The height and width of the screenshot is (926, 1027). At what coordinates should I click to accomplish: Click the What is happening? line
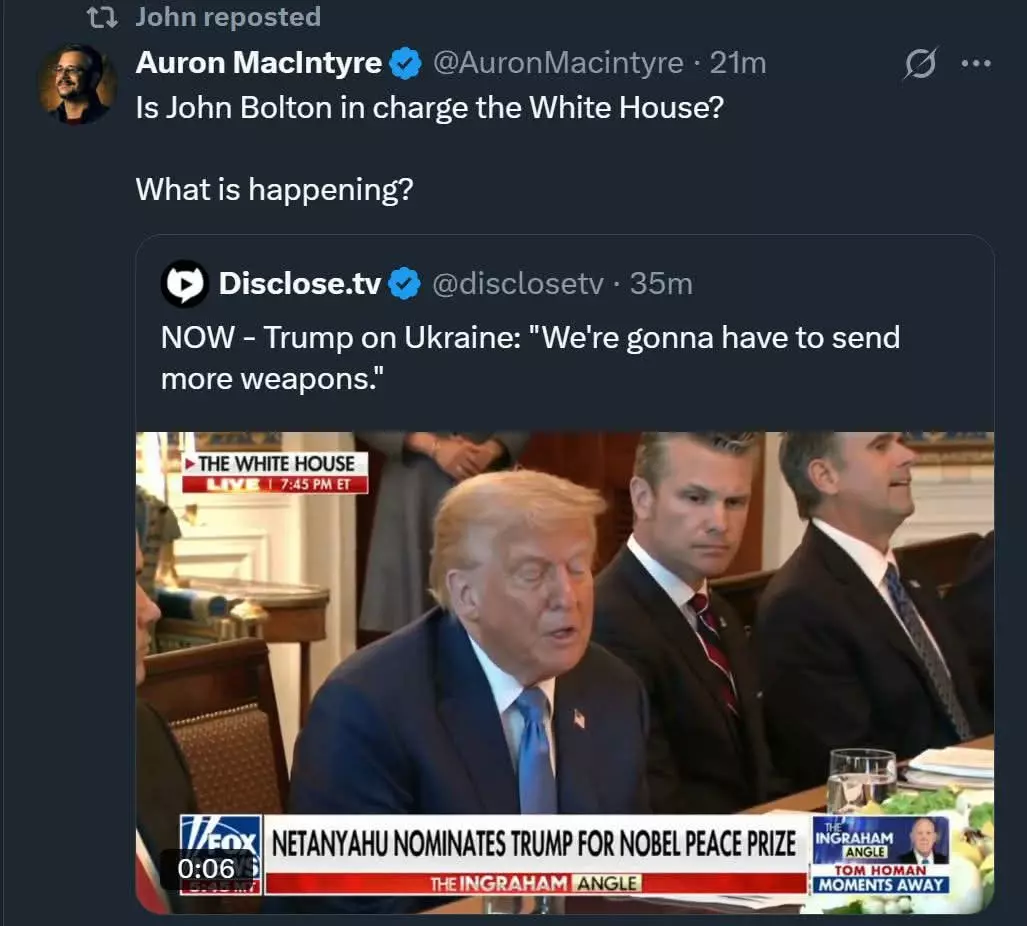pyautogui.click(x=274, y=190)
